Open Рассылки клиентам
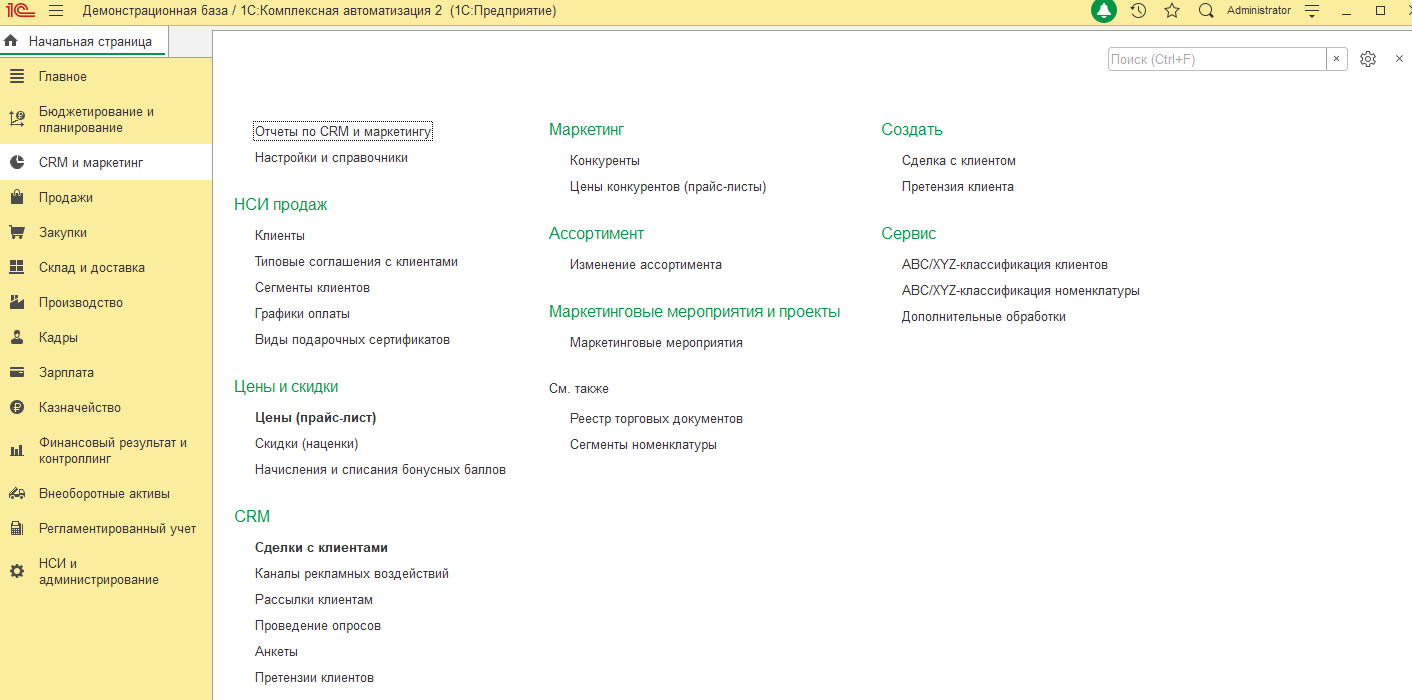Image resolution: width=1412 pixels, height=700 pixels. 314,599
